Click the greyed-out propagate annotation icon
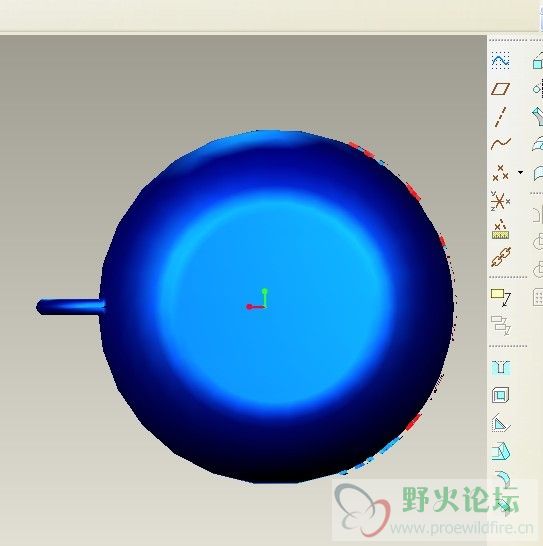The height and width of the screenshot is (546, 543). point(501,325)
